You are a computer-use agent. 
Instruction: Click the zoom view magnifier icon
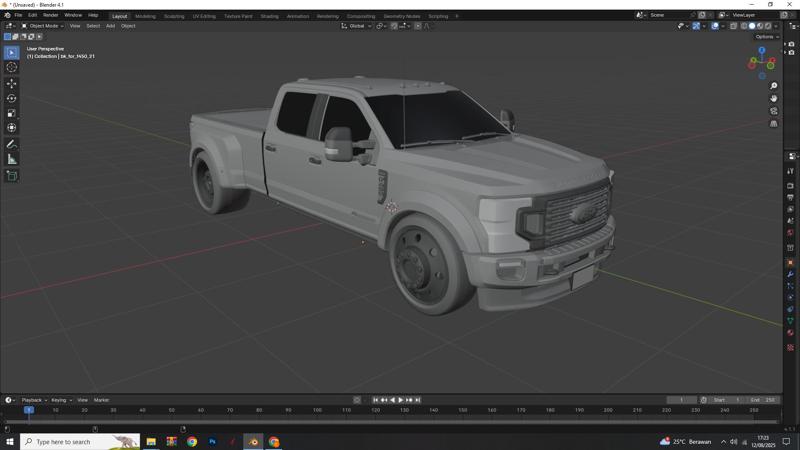[x=773, y=86]
